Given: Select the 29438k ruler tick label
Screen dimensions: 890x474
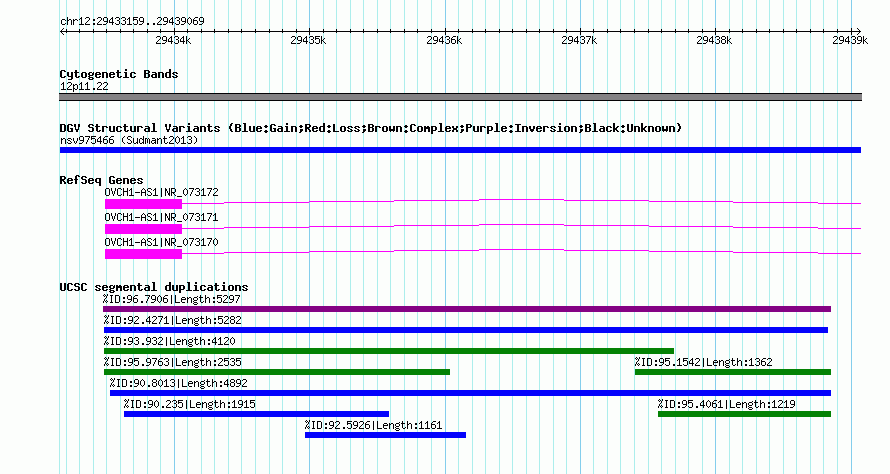Looking at the screenshot, I should point(714,40).
